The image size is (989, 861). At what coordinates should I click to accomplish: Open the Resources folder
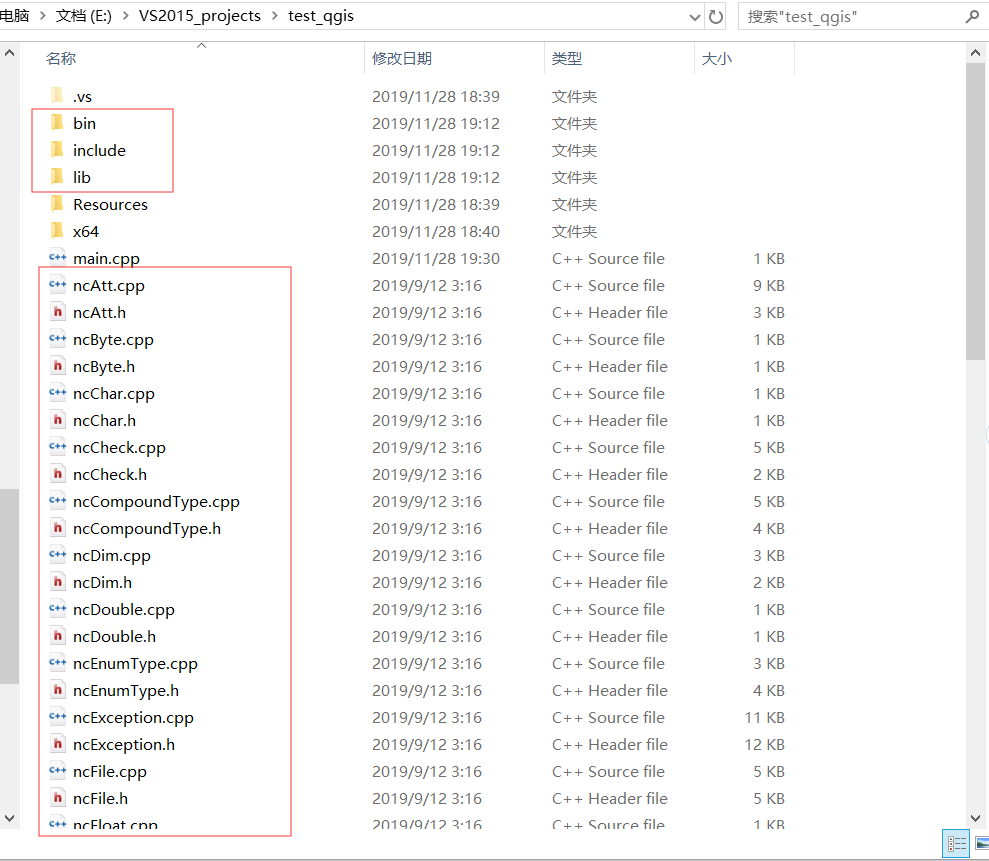pos(110,204)
